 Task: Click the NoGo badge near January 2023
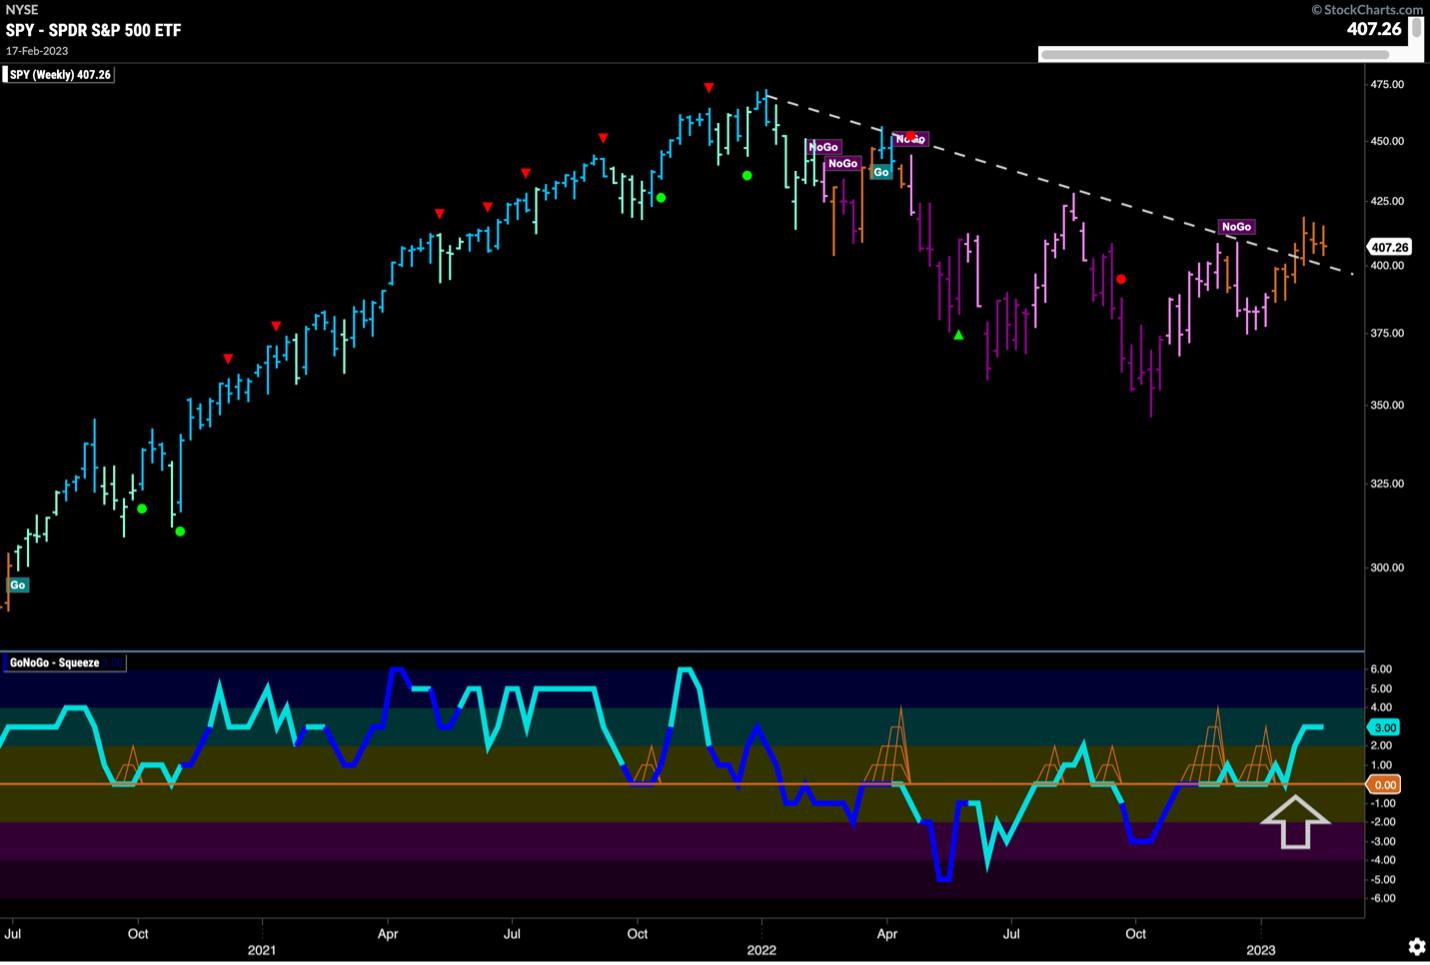pyautogui.click(x=1236, y=227)
